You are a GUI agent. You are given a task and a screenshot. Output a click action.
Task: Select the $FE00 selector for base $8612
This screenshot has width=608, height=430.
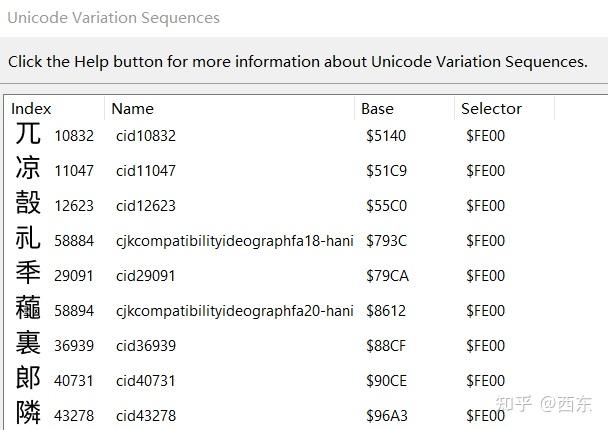pos(485,311)
